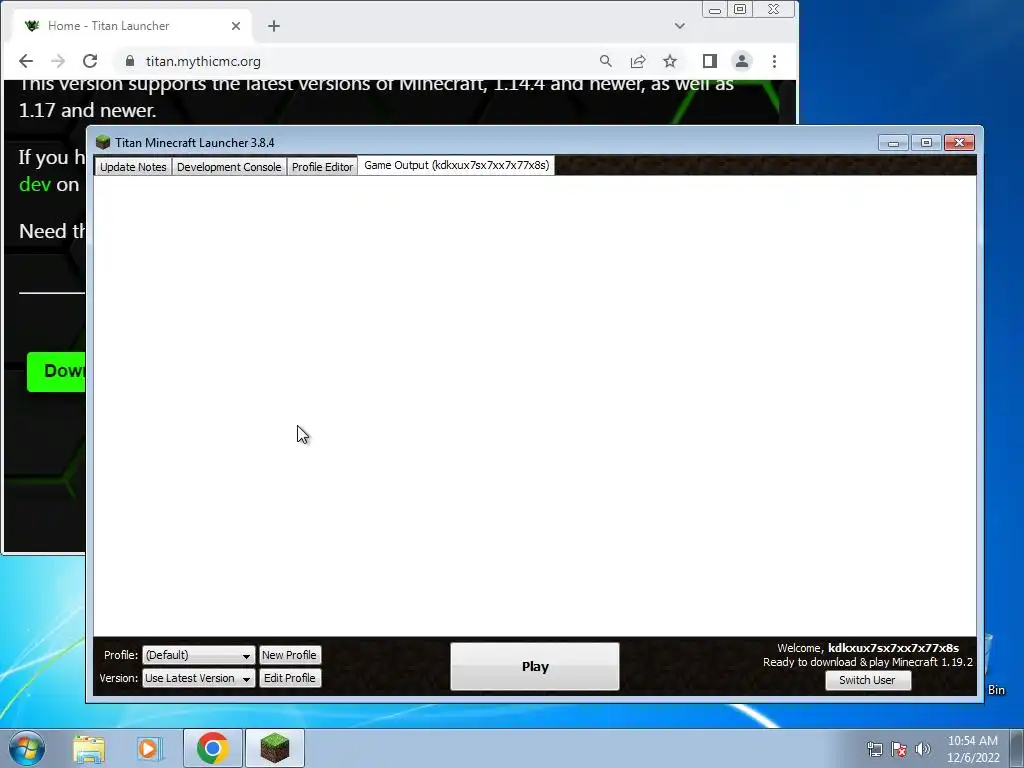Go back in Chrome browser
The height and width of the screenshot is (768, 1024).
pos(26,61)
